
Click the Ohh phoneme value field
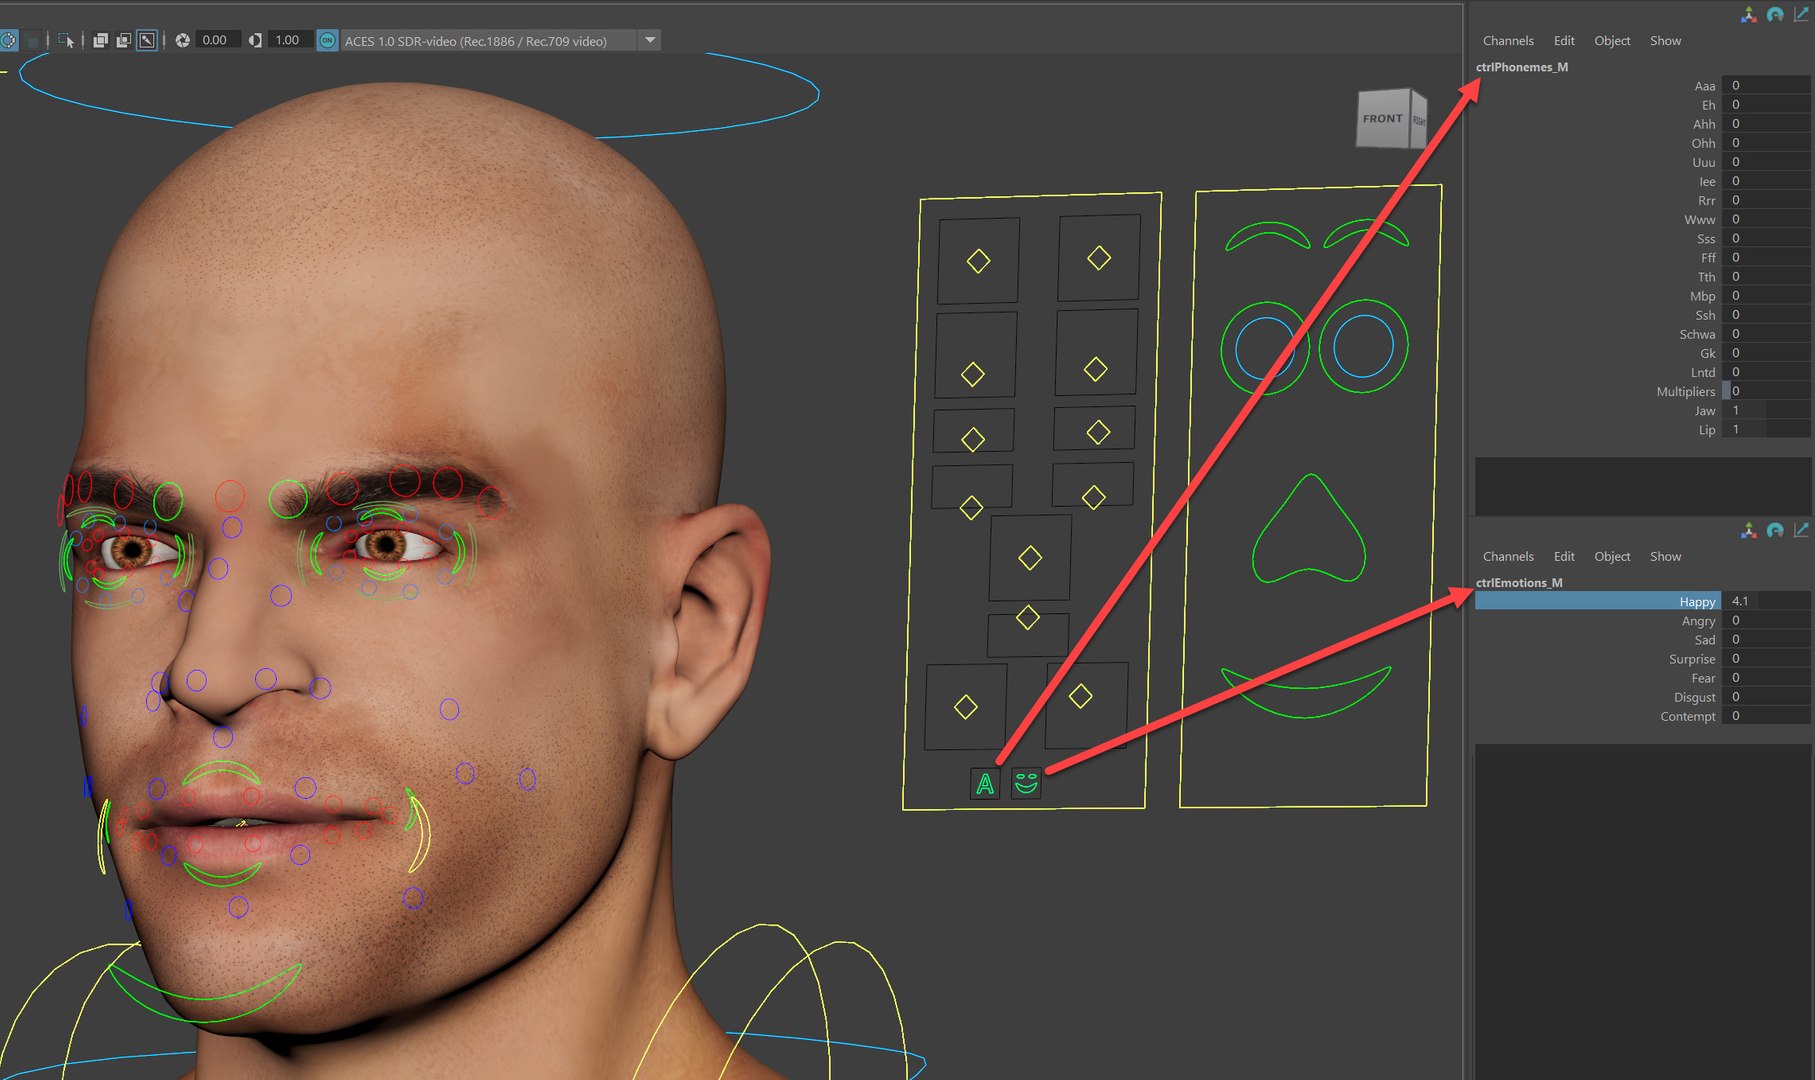tap(1765, 143)
